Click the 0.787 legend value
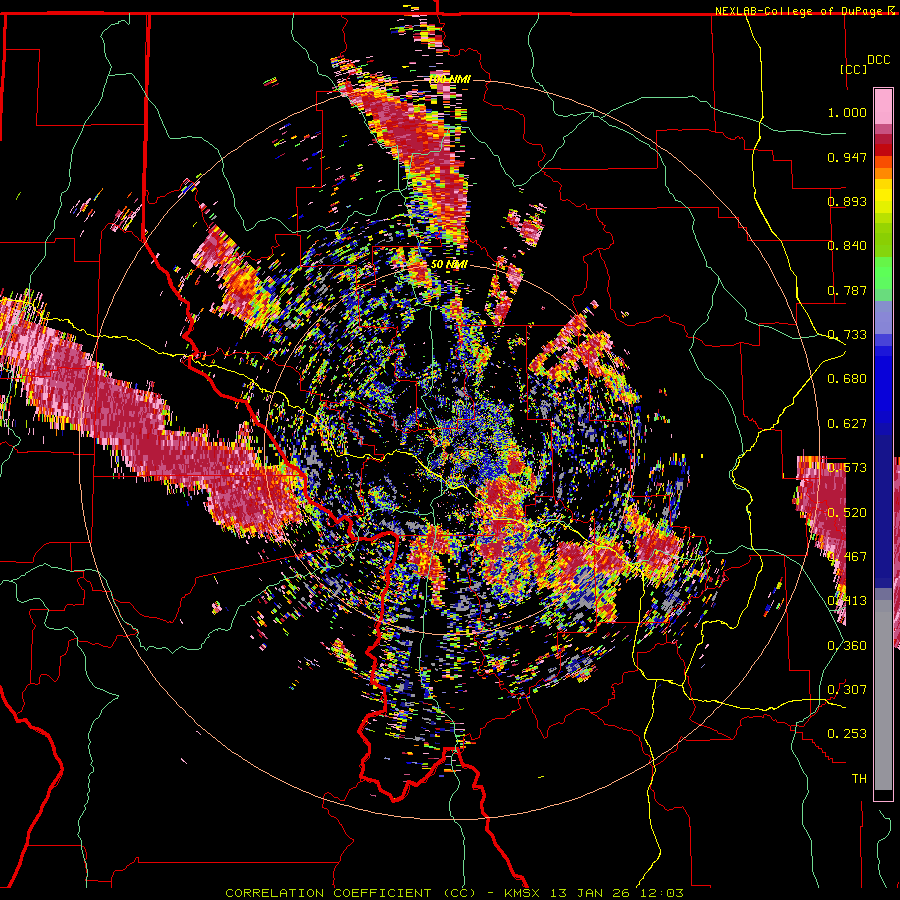 point(847,290)
